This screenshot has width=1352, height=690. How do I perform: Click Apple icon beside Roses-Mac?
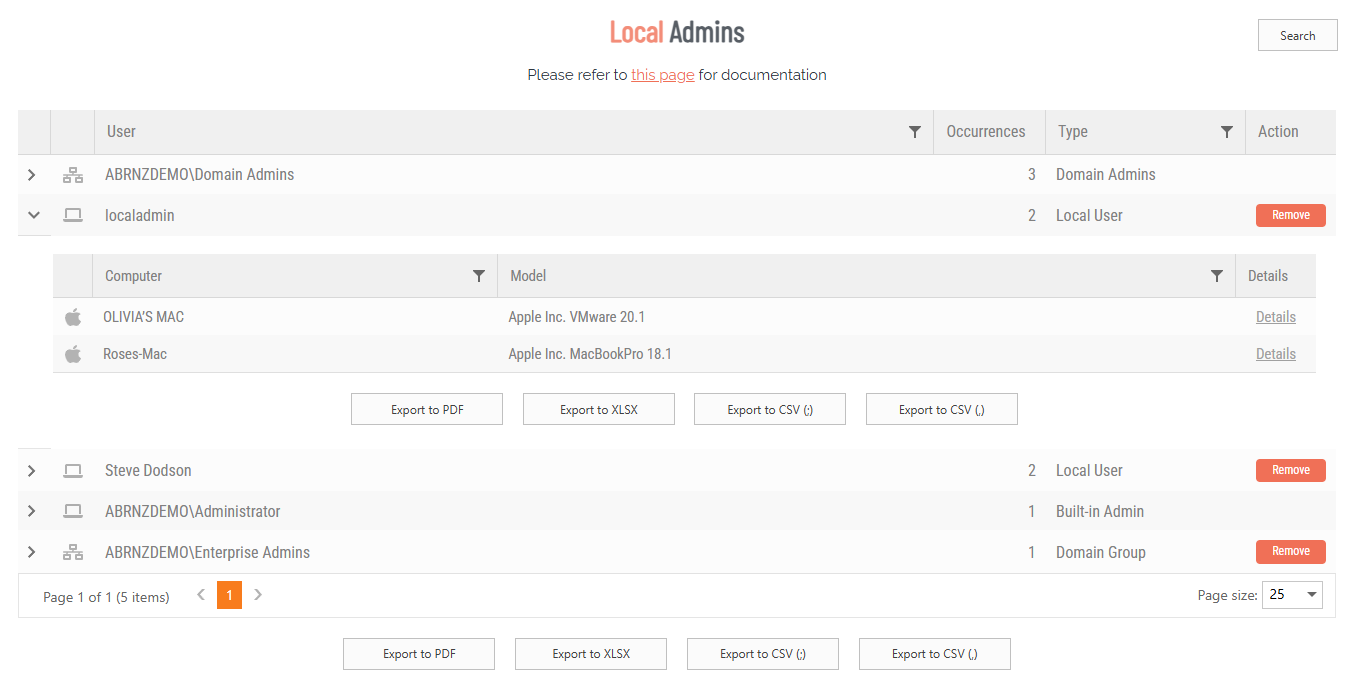73,354
